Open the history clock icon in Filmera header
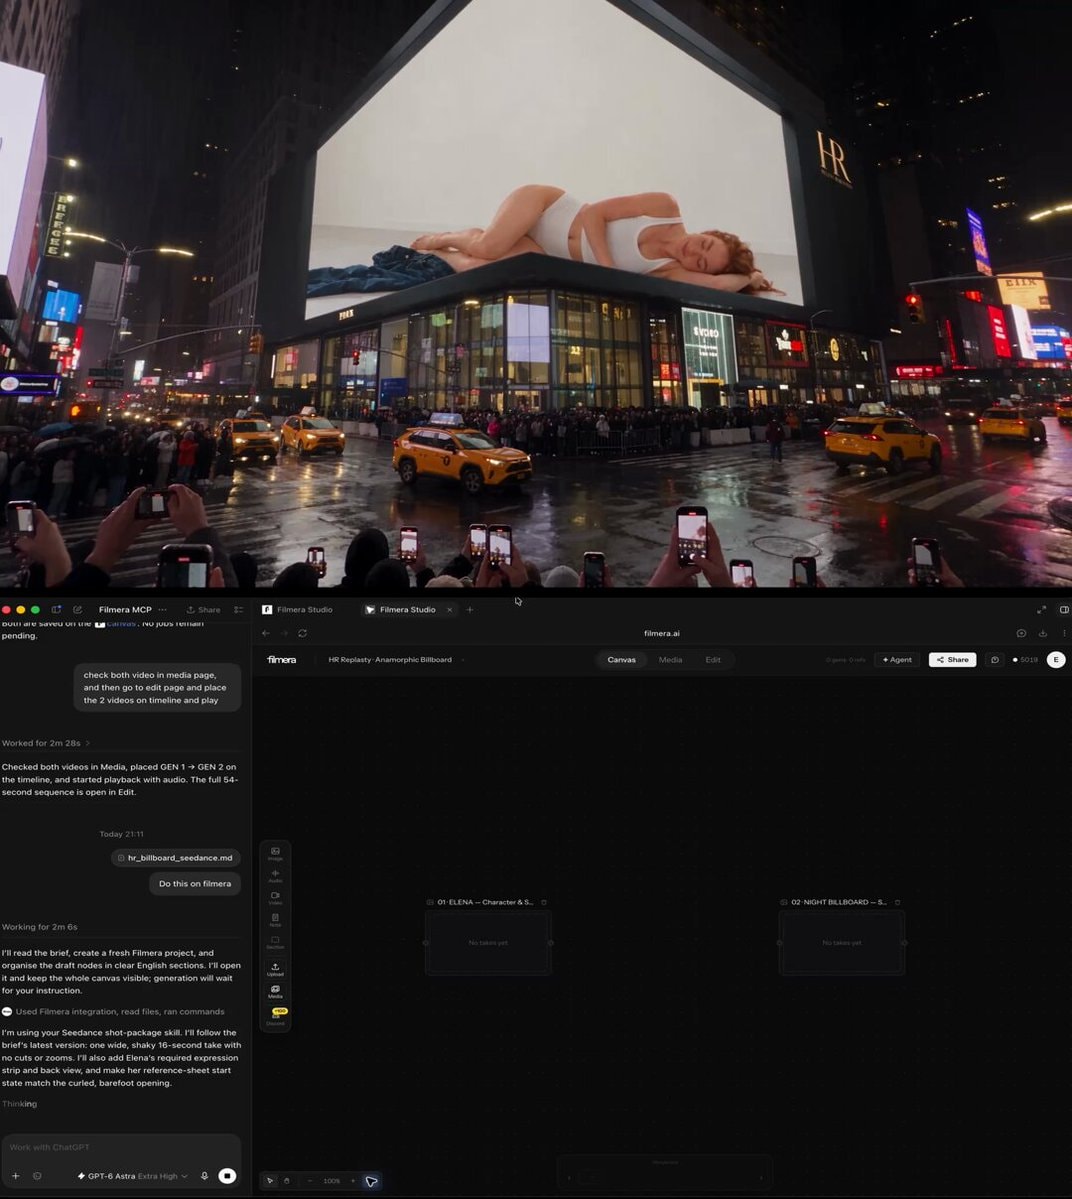 click(x=995, y=659)
